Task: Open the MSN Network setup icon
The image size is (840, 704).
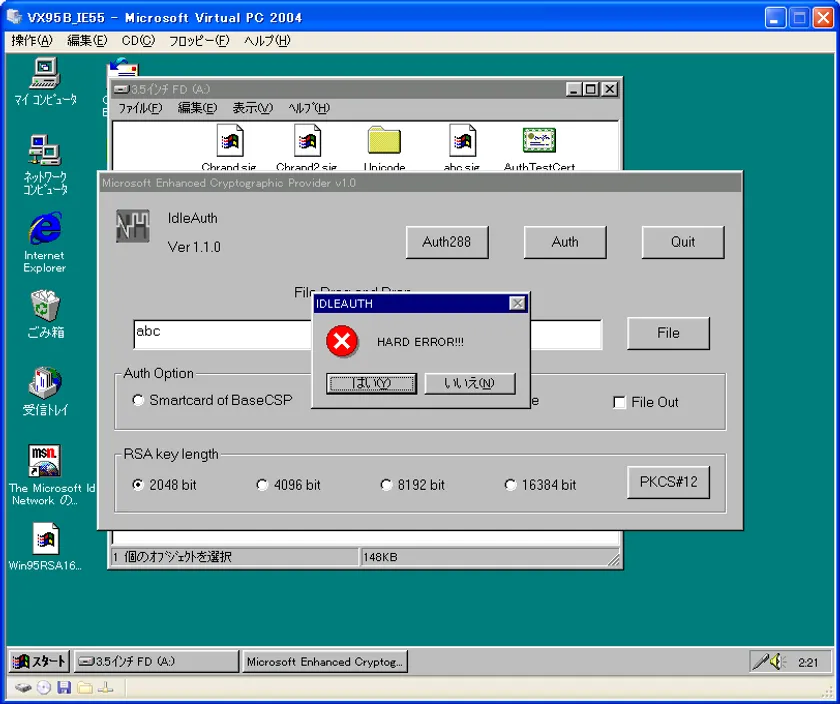Action: [x=45, y=463]
